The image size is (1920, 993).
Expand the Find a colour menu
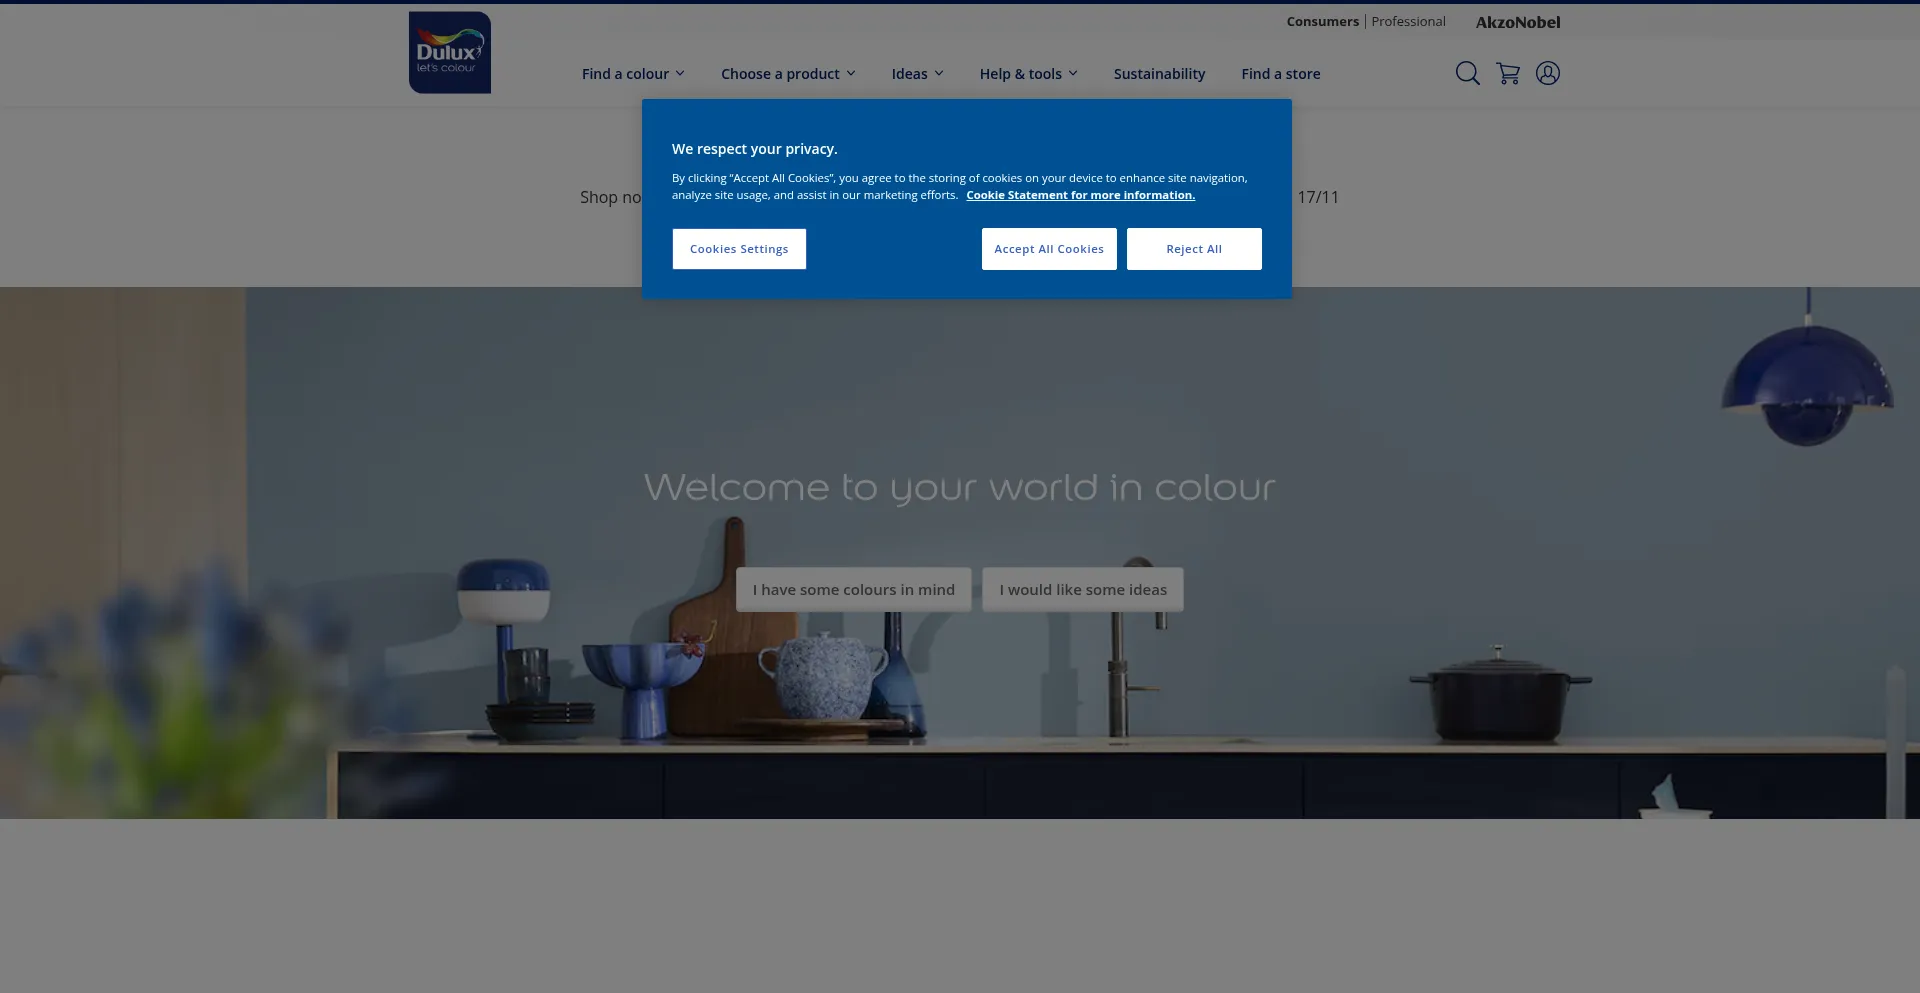click(x=633, y=74)
